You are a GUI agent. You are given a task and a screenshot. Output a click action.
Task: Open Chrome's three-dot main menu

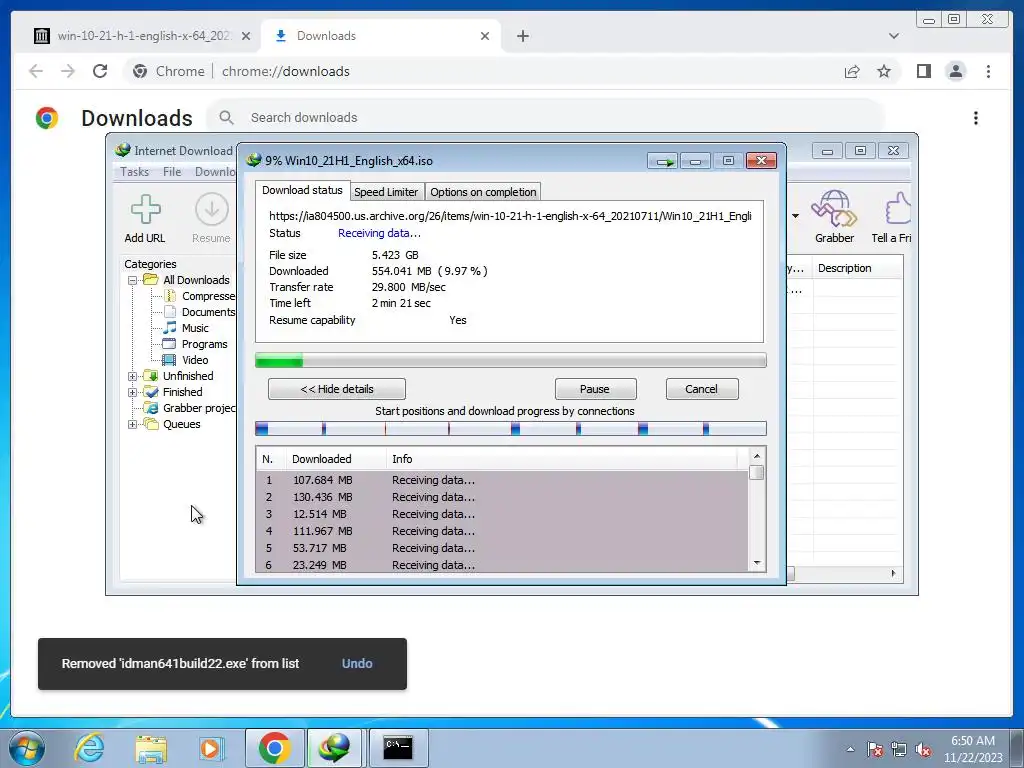pos(988,71)
